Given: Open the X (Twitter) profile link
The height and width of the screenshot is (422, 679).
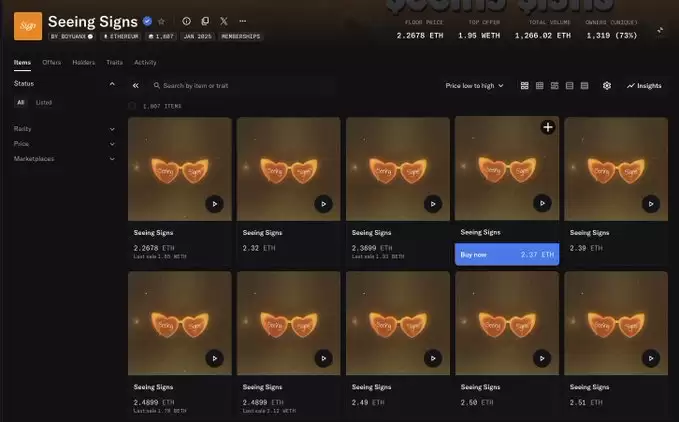Looking at the screenshot, I should pos(223,21).
